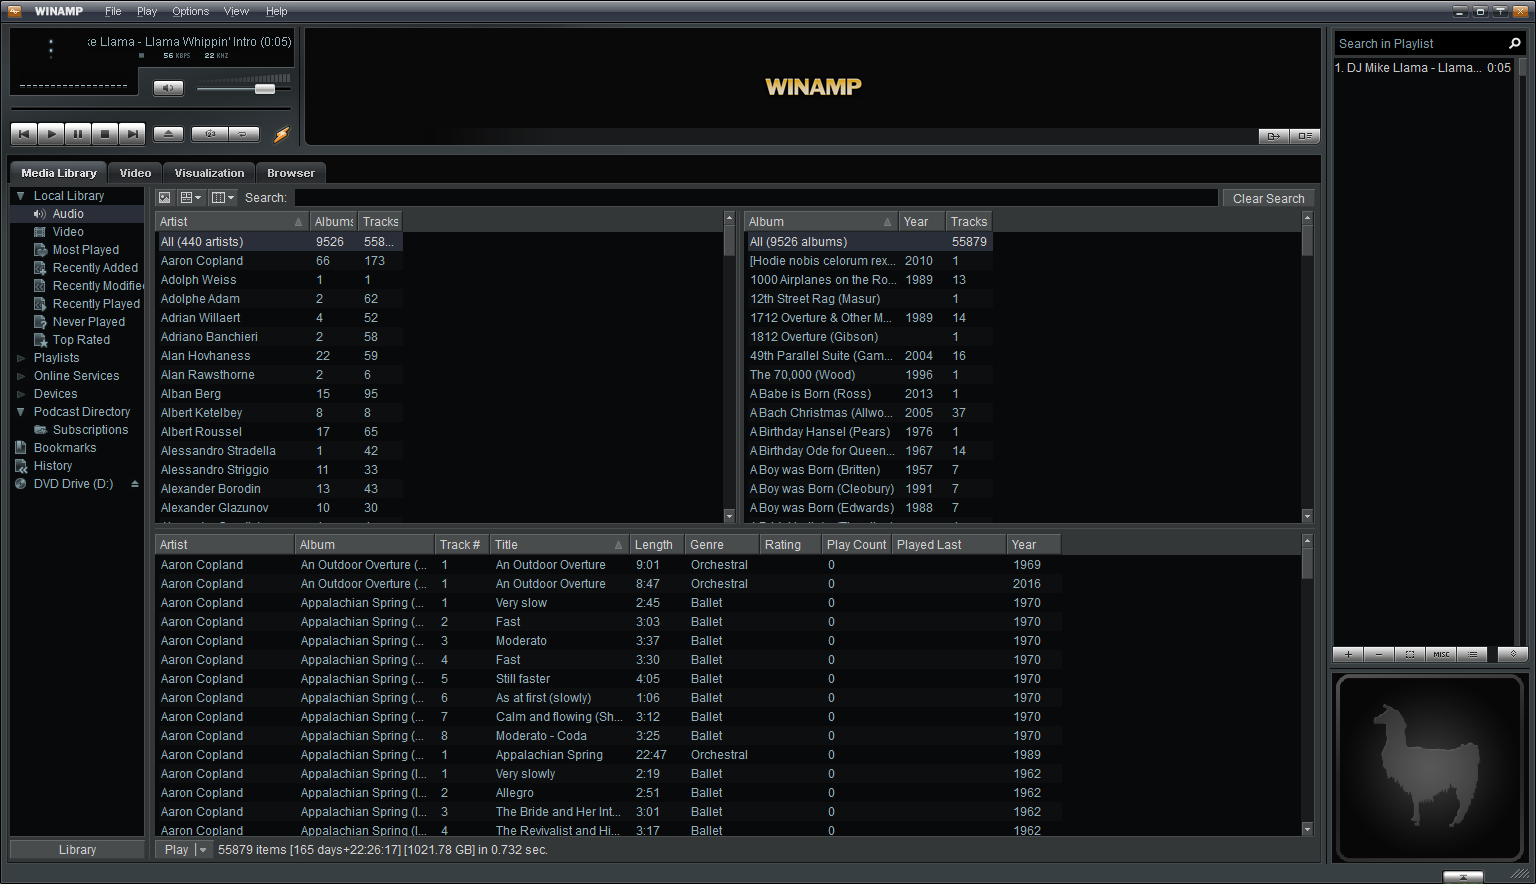Select artist Alban Berg

click(x=280, y=394)
